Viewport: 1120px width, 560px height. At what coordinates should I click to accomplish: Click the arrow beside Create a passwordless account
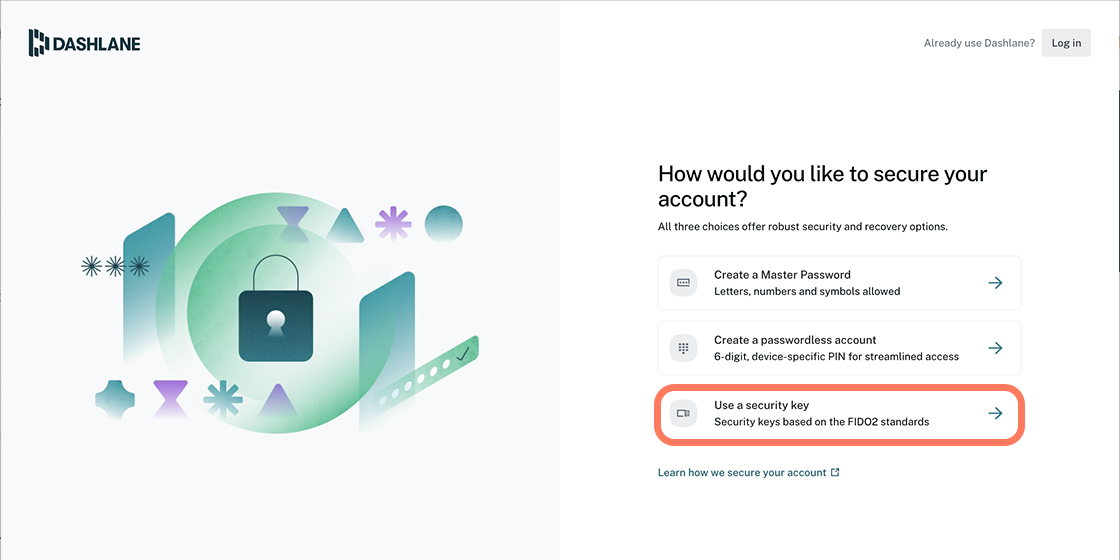(995, 348)
